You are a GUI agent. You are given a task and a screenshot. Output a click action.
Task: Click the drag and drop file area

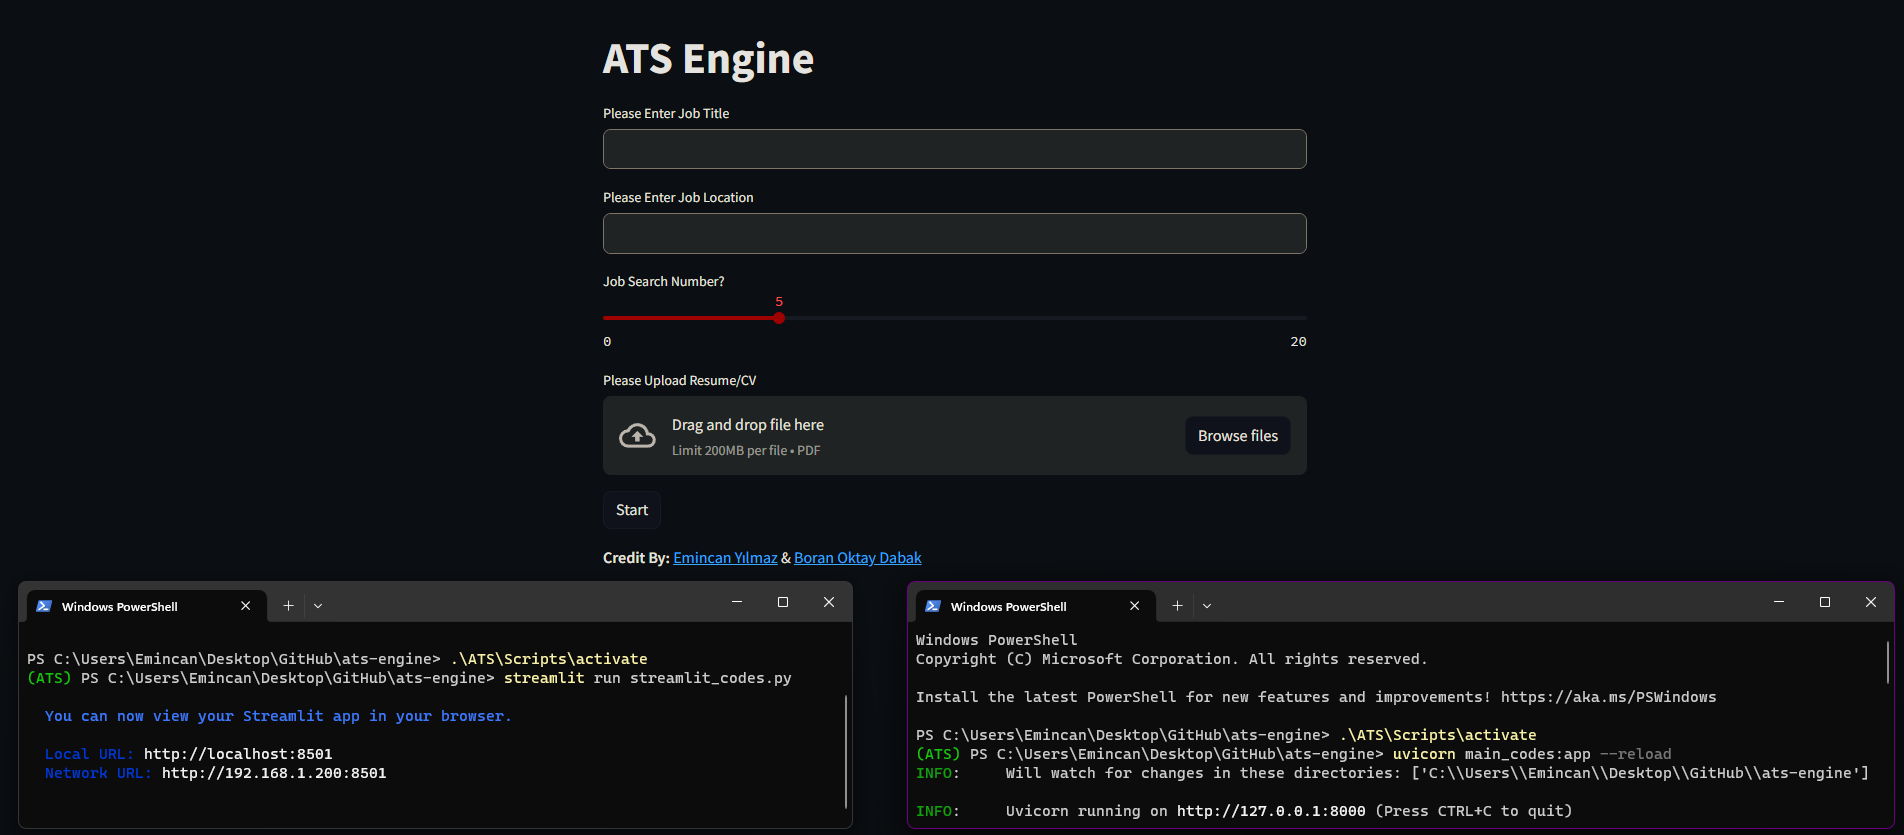pos(954,436)
